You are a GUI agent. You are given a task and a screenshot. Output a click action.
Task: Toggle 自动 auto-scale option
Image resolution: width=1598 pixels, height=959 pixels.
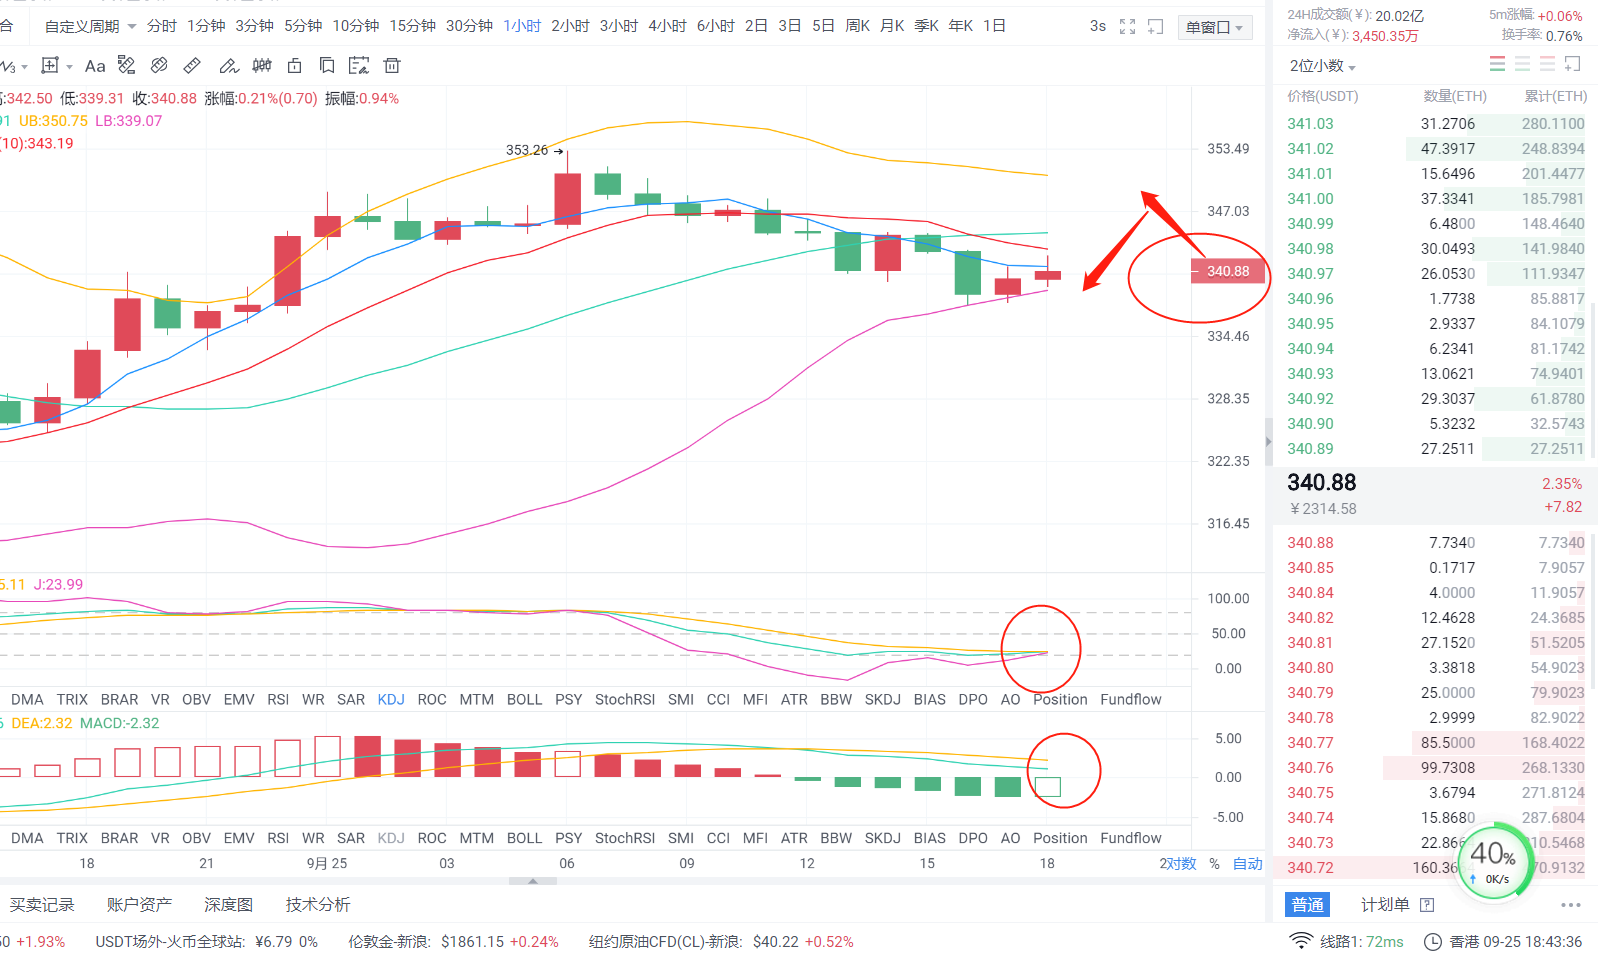(1248, 864)
